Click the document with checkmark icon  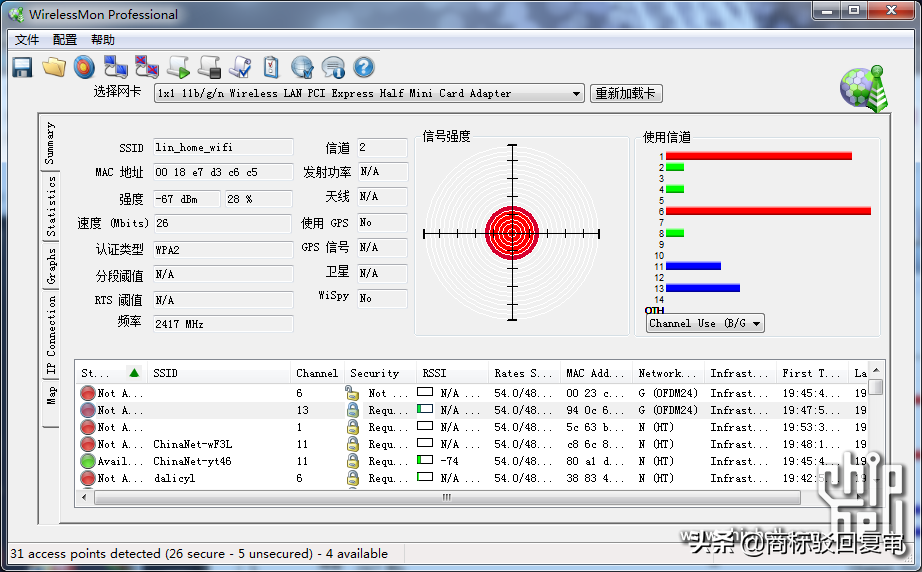(x=240, y=67)
